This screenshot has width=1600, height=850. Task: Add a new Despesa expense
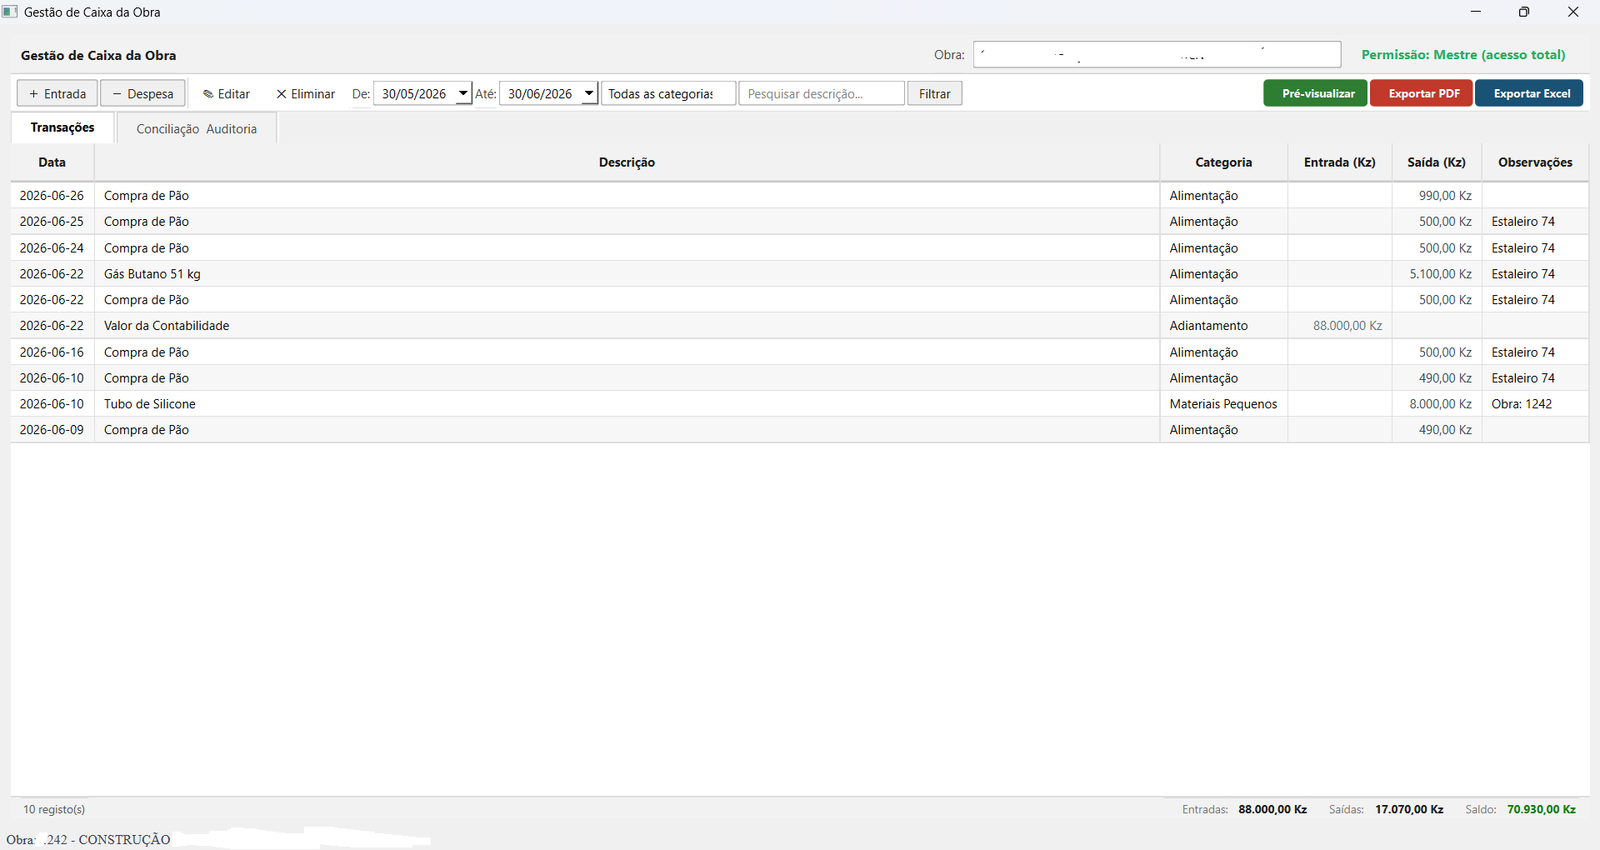tap(143, 94)
